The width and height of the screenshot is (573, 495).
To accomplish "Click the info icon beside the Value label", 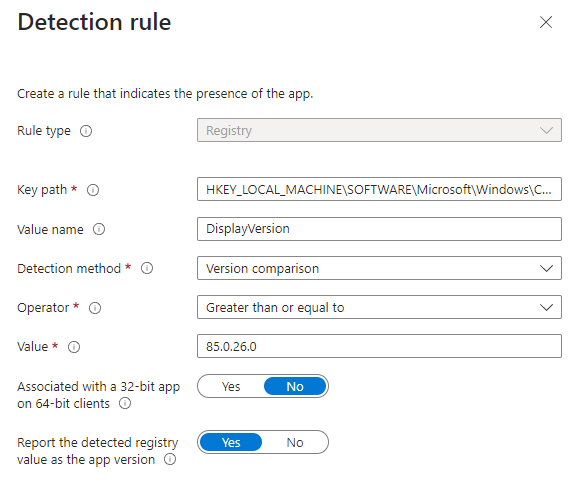I will point(74,347).
